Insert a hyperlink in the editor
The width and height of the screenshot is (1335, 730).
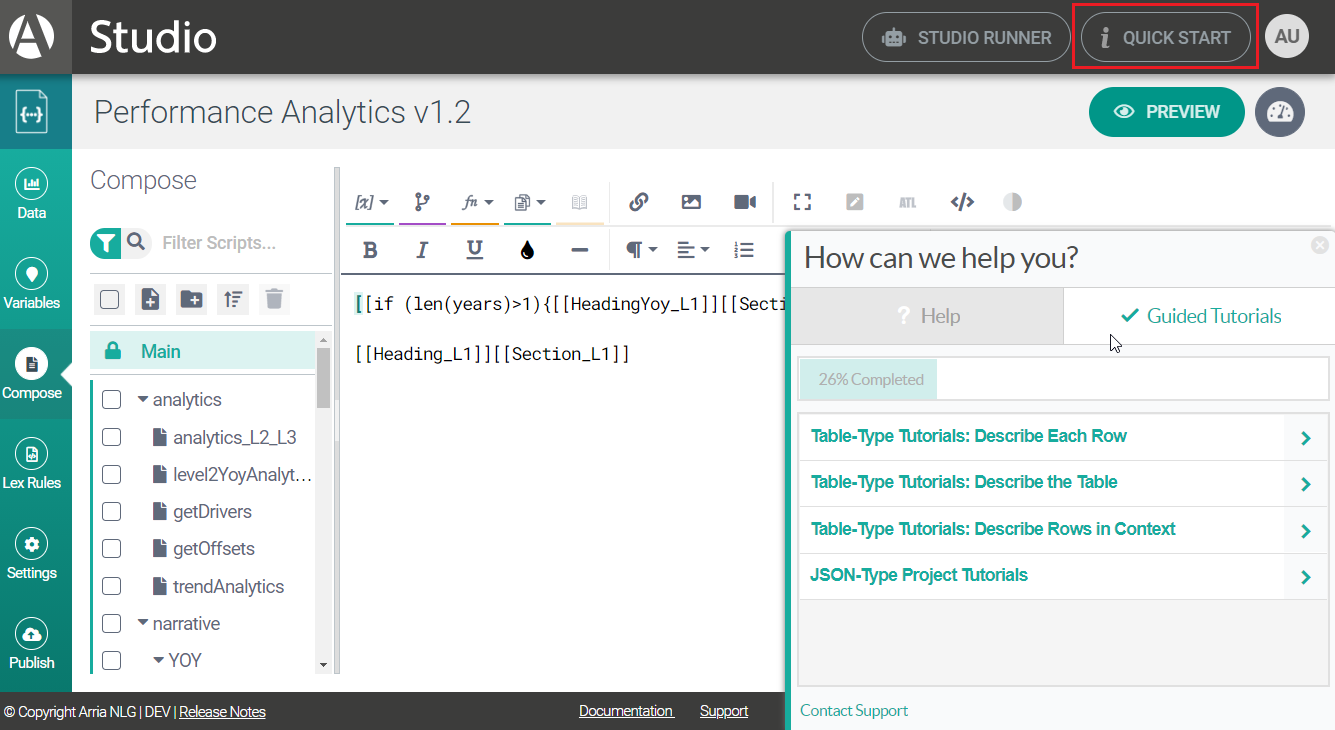coord(638,202)
